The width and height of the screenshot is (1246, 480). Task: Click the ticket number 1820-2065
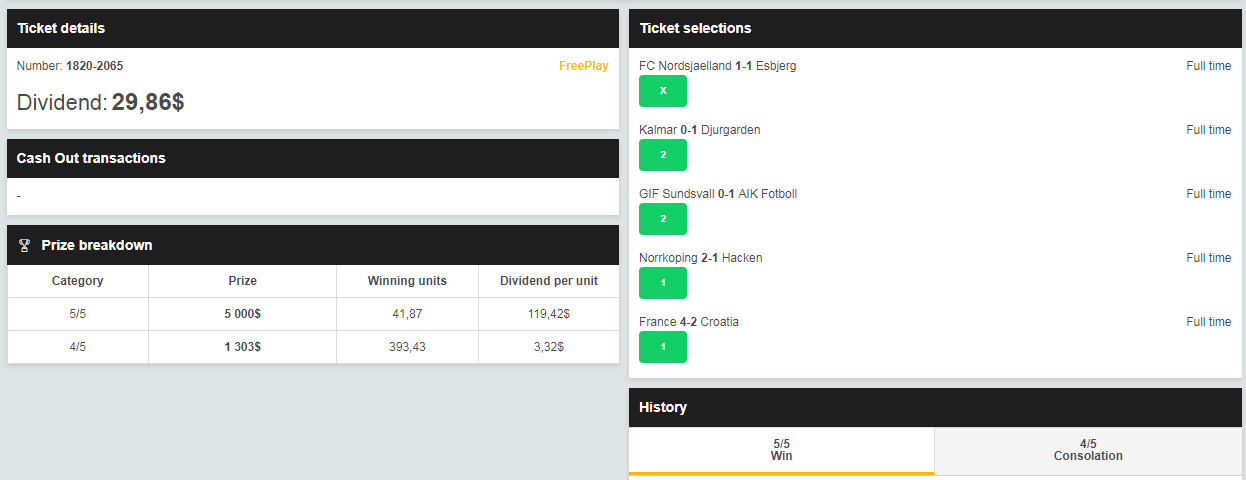click(x=94, y=66)
